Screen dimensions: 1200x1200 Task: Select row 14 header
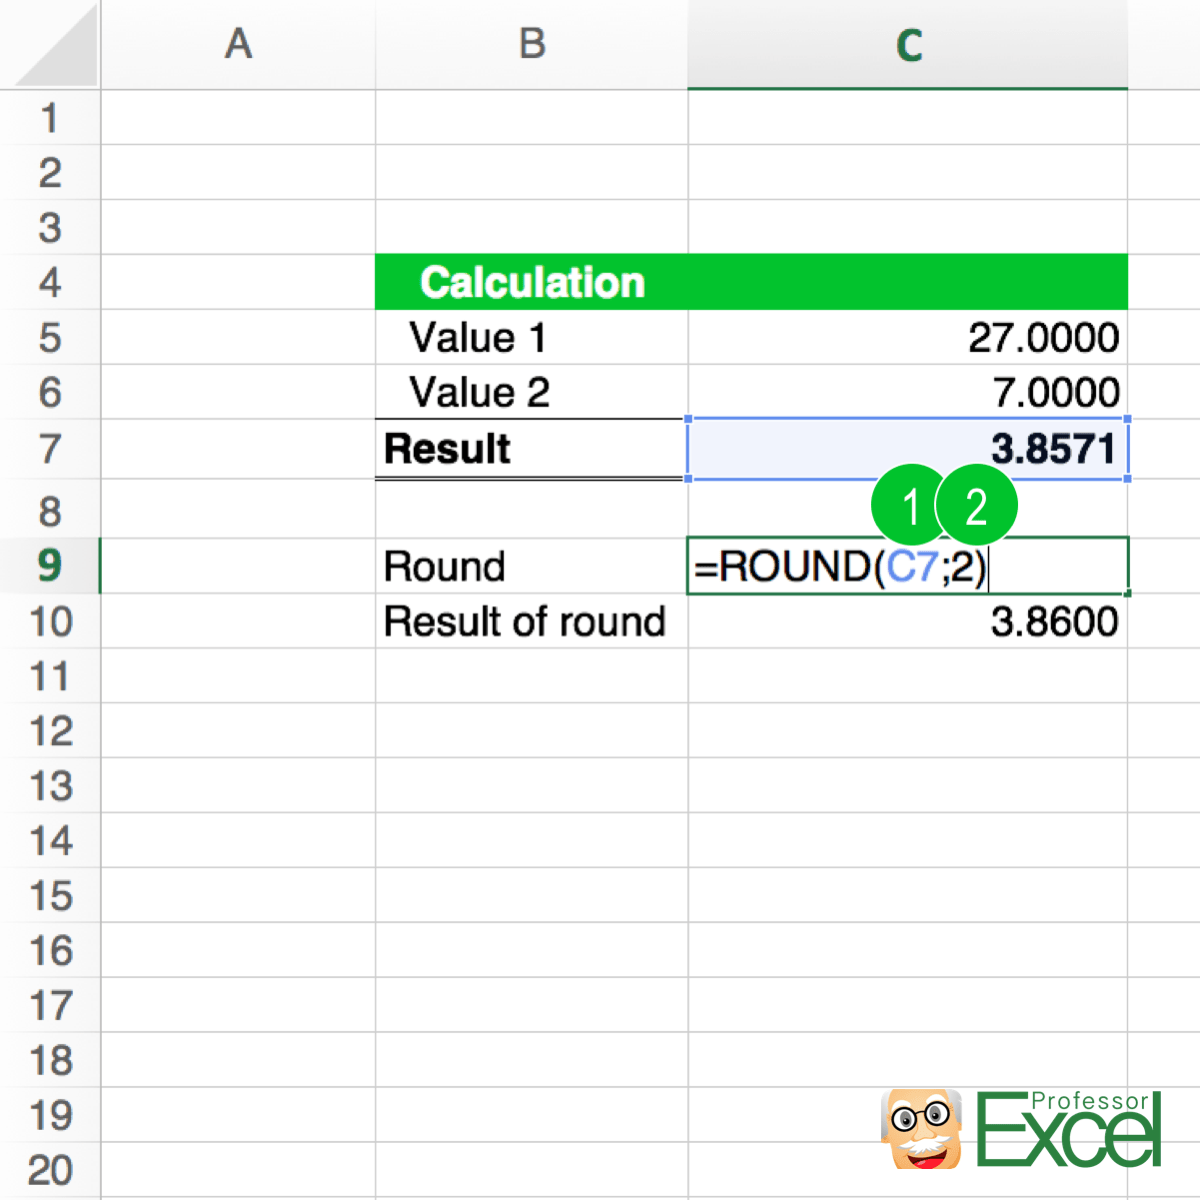[x=50, y=840]
